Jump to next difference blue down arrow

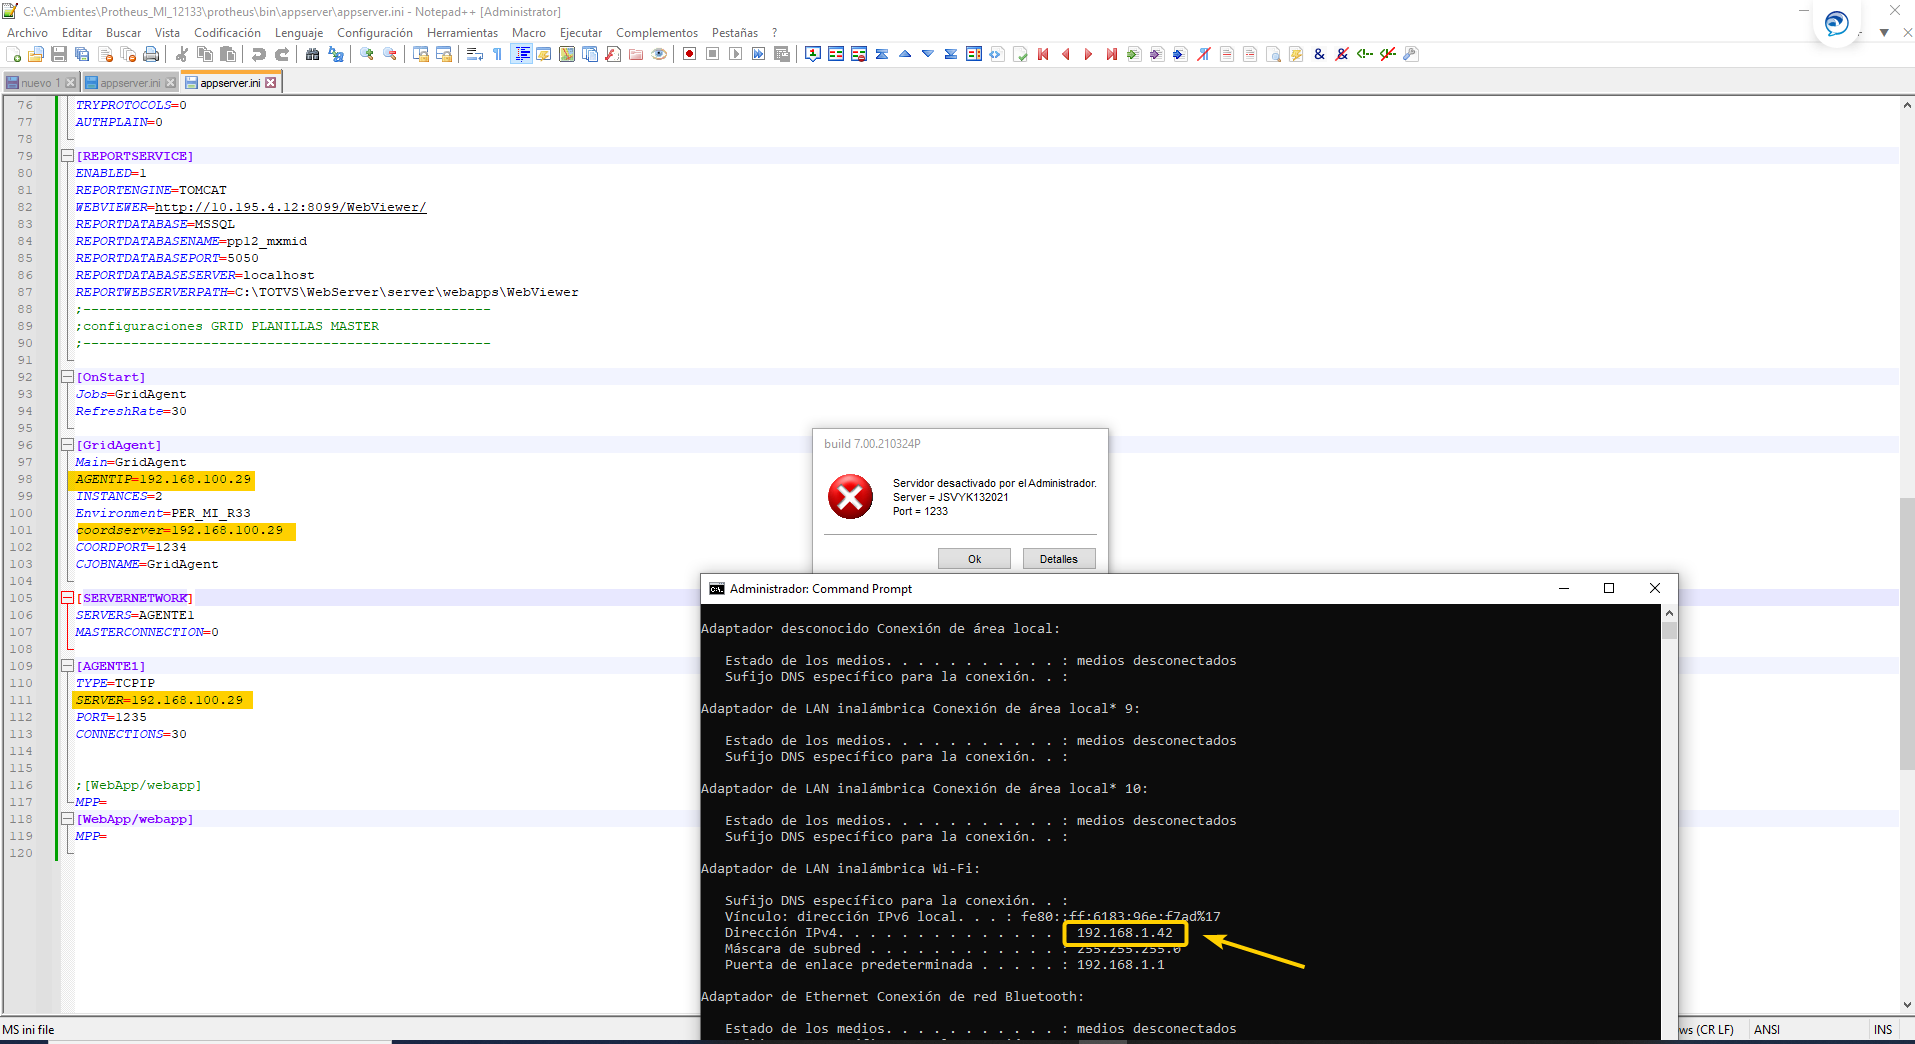(928, 54)
